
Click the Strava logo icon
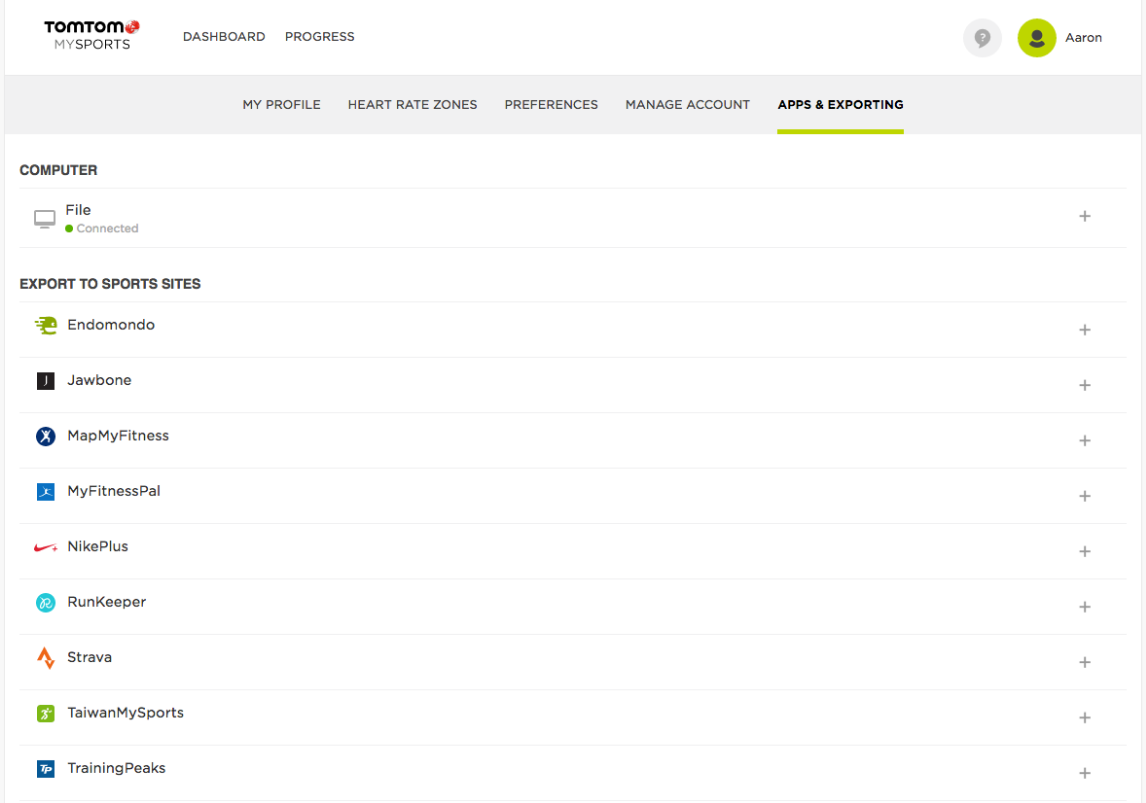tap(45, 658)
